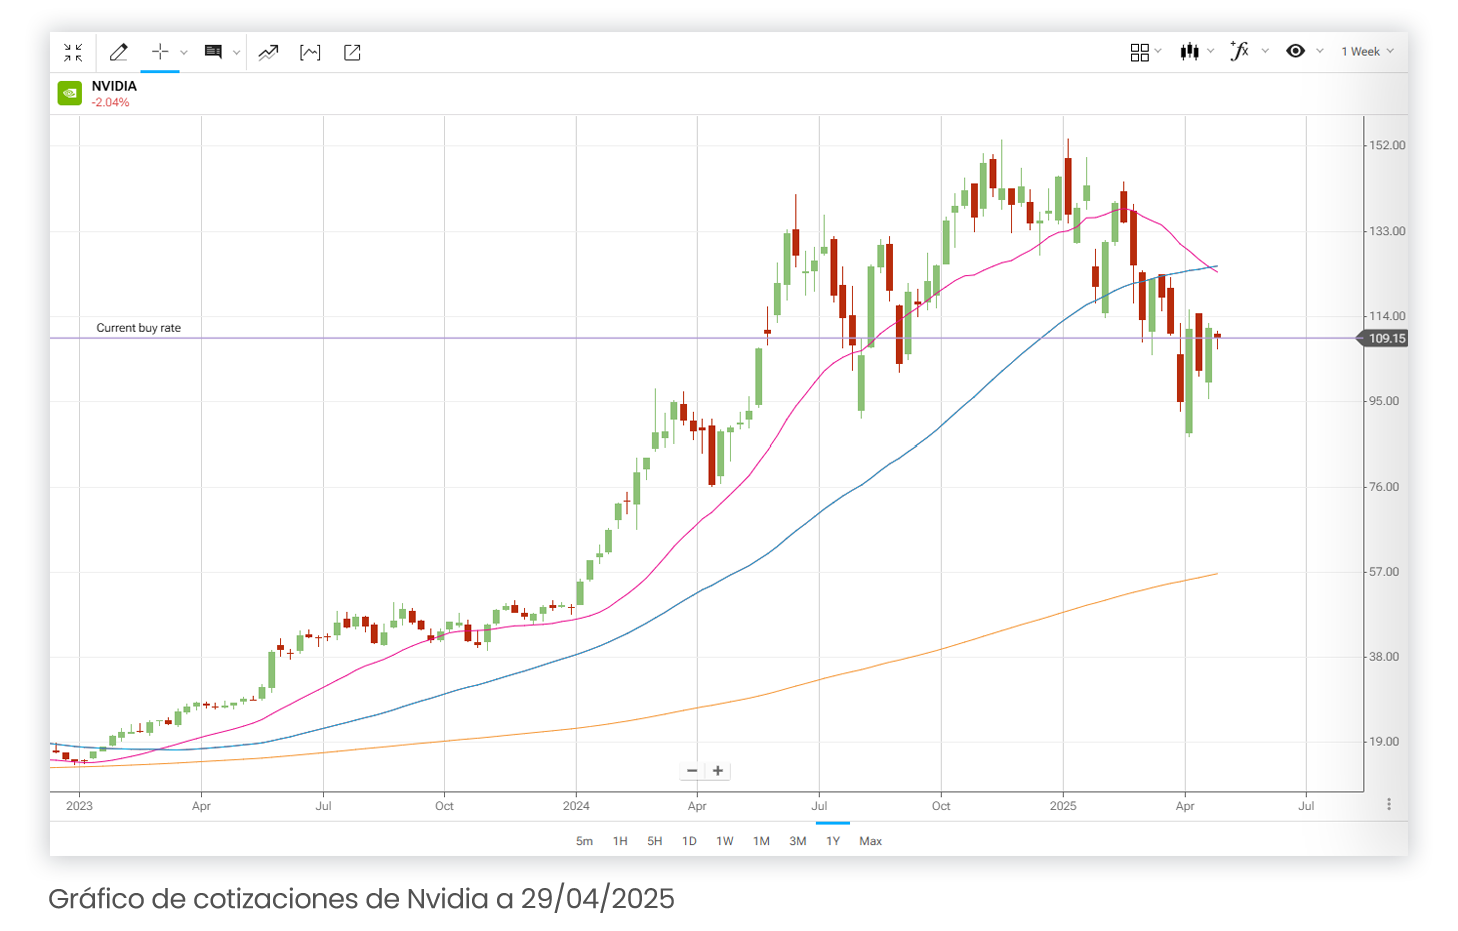The width and height of the screenshot is (1458, 931).
Task: Open the comment annotation tool
Action: 213,52
